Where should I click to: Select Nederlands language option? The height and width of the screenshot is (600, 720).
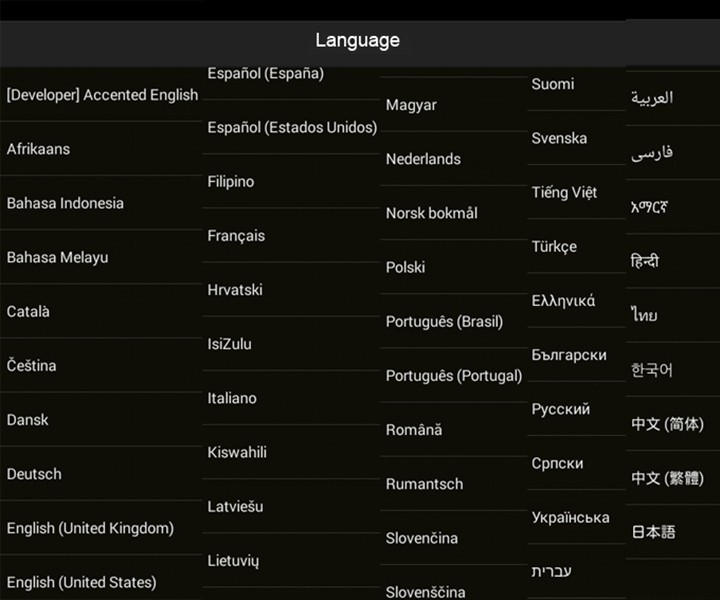coord(423,159)
